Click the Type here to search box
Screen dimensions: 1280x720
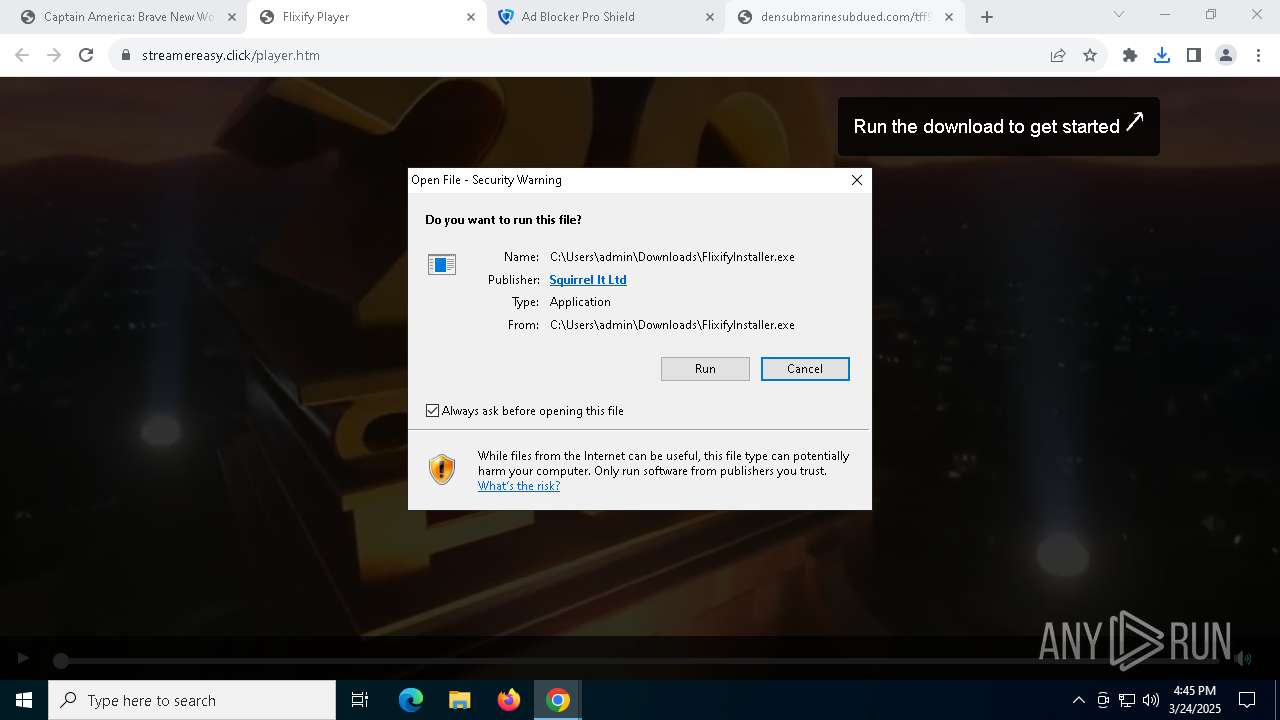(x=192, y=700)
